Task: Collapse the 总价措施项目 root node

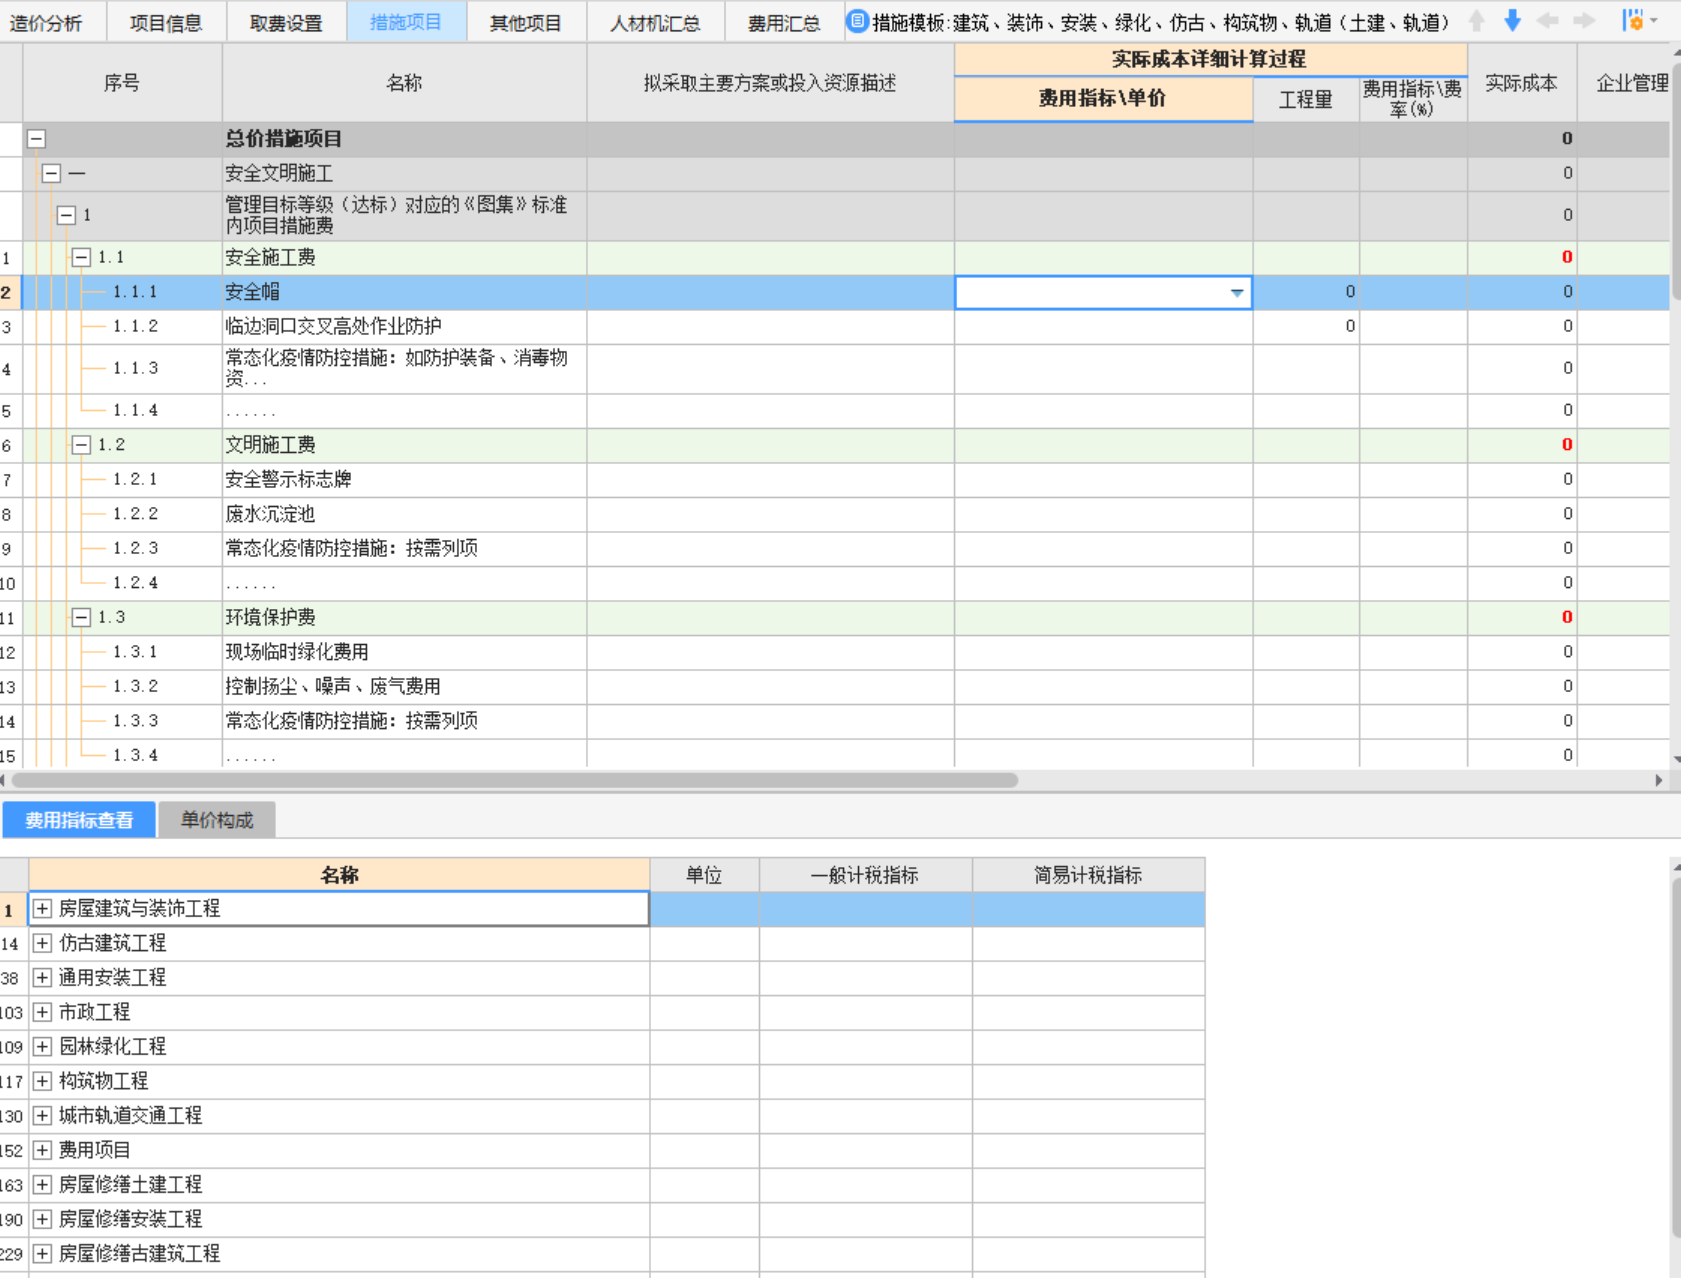Action: tap(37, 139)
